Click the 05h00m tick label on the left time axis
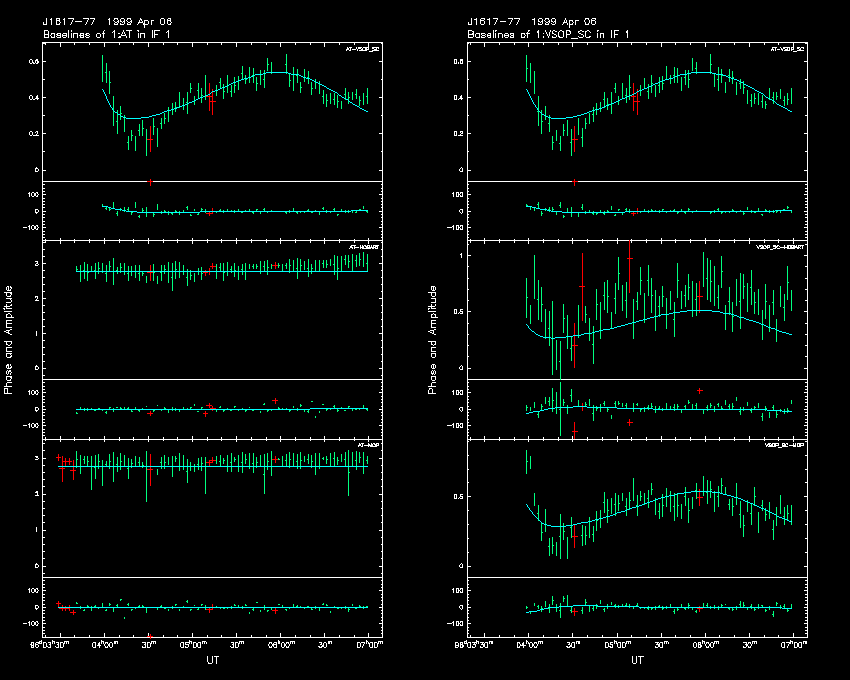The image size is (850, 680). point(193,645)
